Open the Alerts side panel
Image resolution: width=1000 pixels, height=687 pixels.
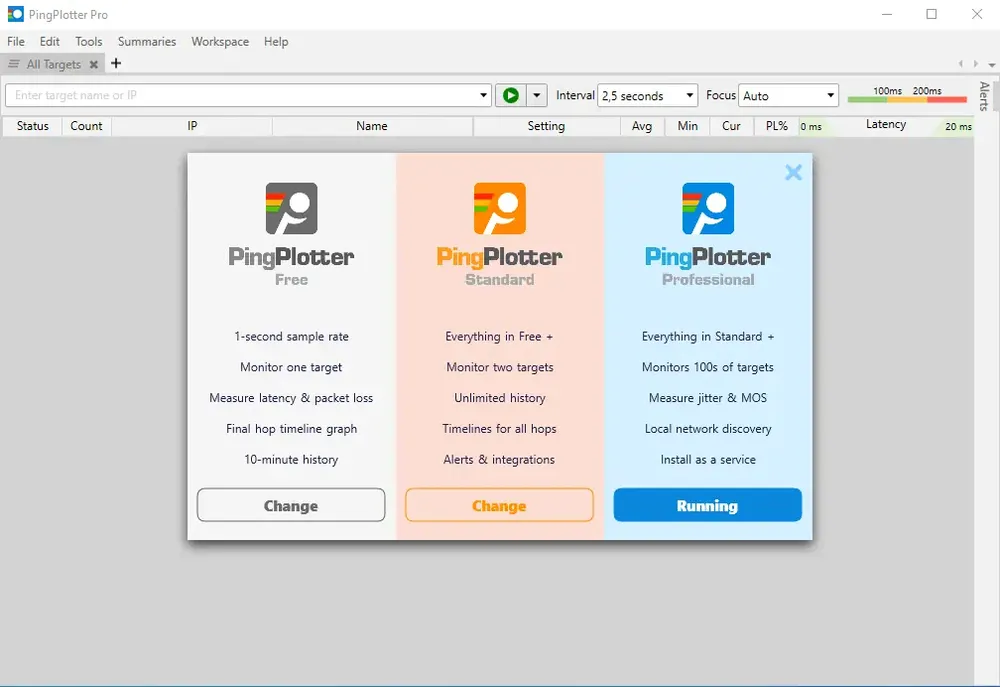point(985,96)
